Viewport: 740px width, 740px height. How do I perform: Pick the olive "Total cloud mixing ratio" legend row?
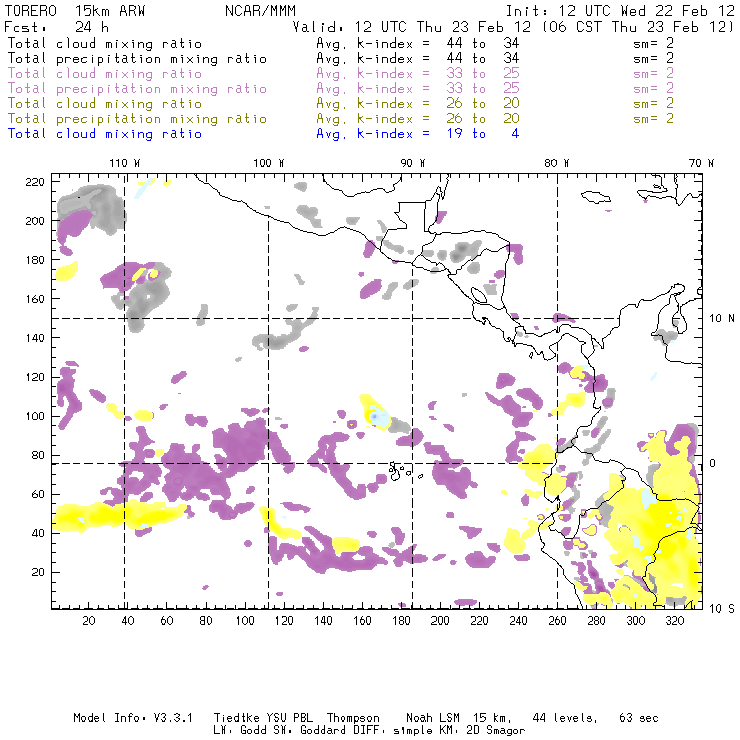click(x=341, y=103)
